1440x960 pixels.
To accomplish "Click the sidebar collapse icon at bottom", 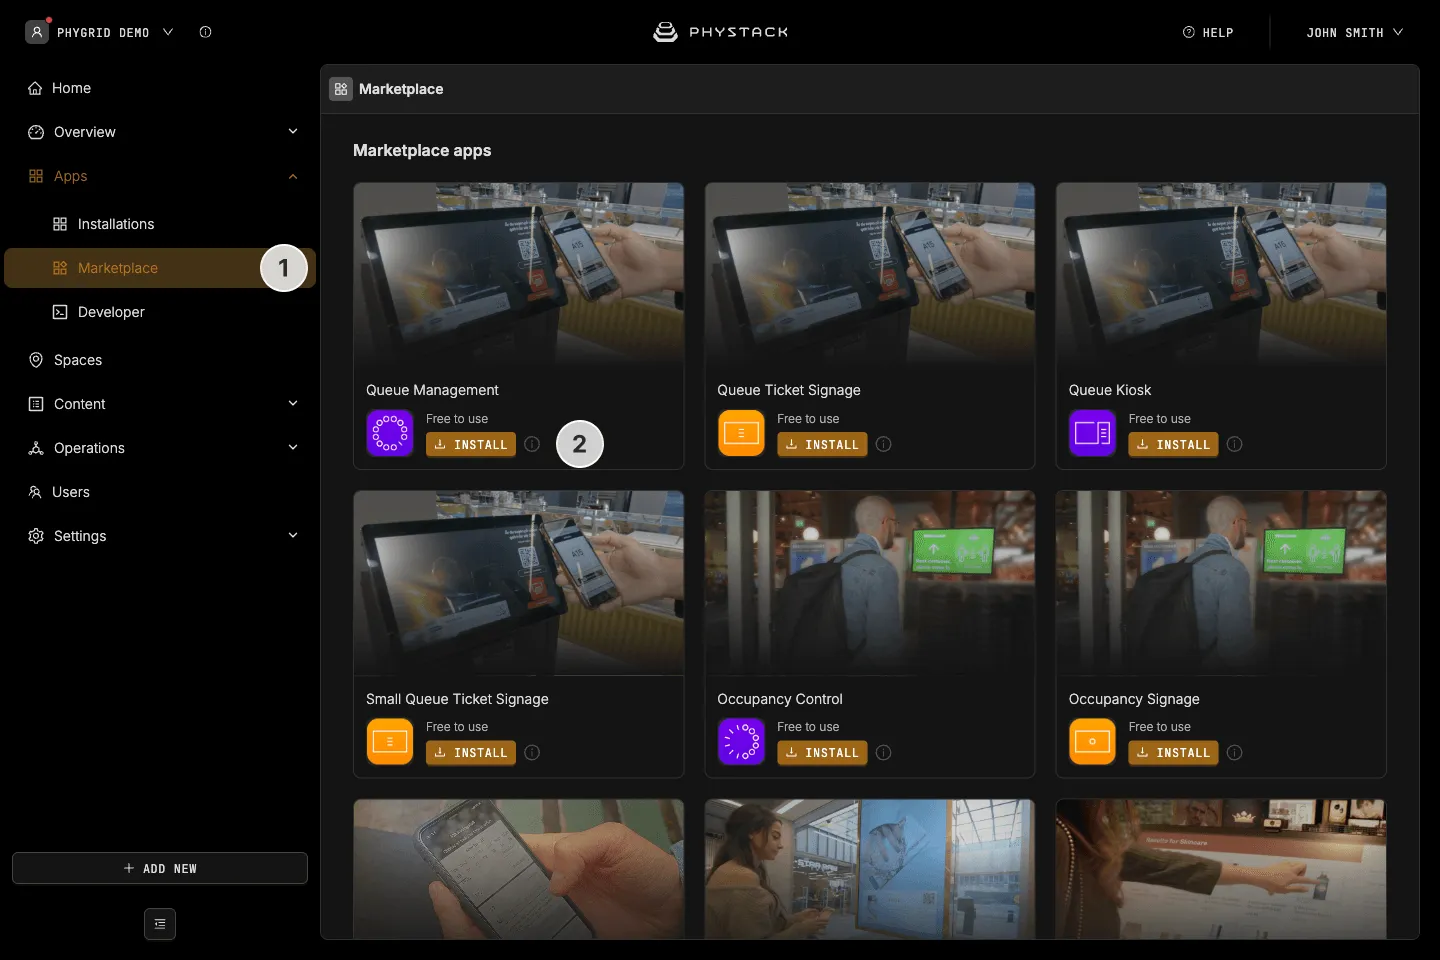I will [160, 924].
